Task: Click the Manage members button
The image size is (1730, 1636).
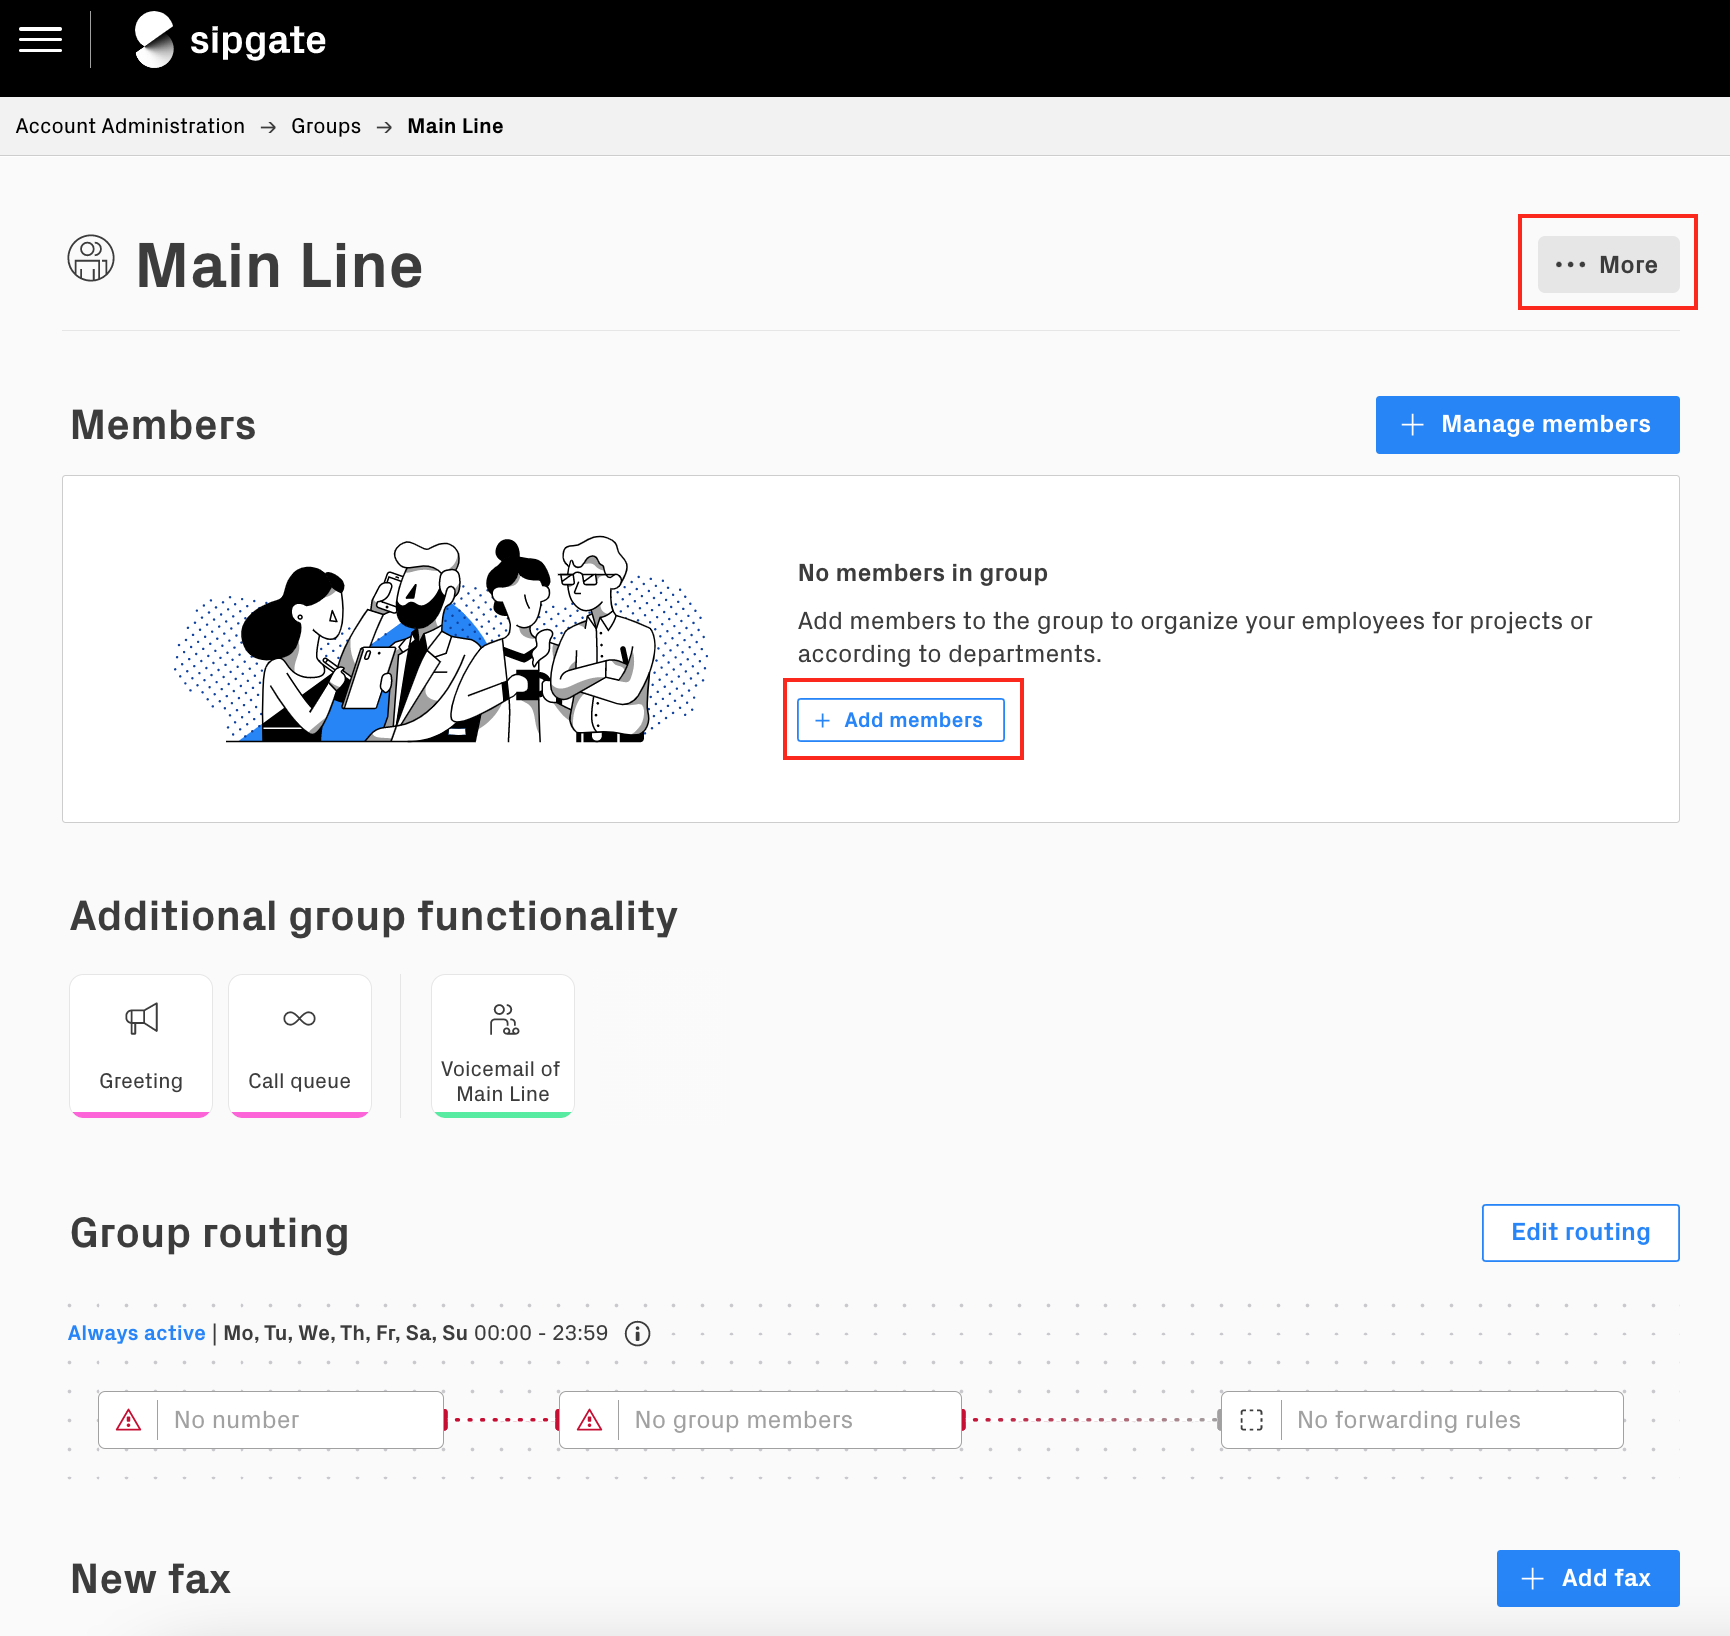Action: click(1527, 425)
